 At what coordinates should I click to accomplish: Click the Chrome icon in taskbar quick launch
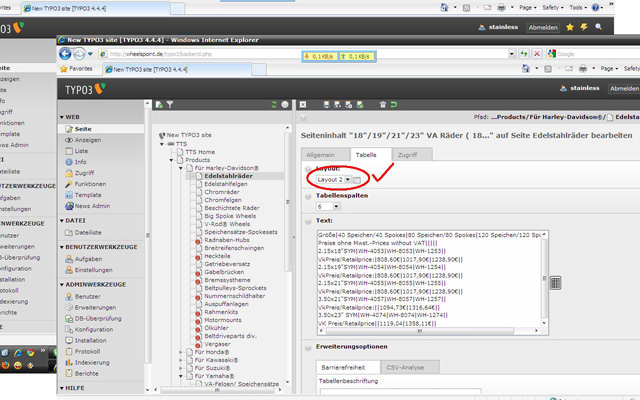click(31, 353)
